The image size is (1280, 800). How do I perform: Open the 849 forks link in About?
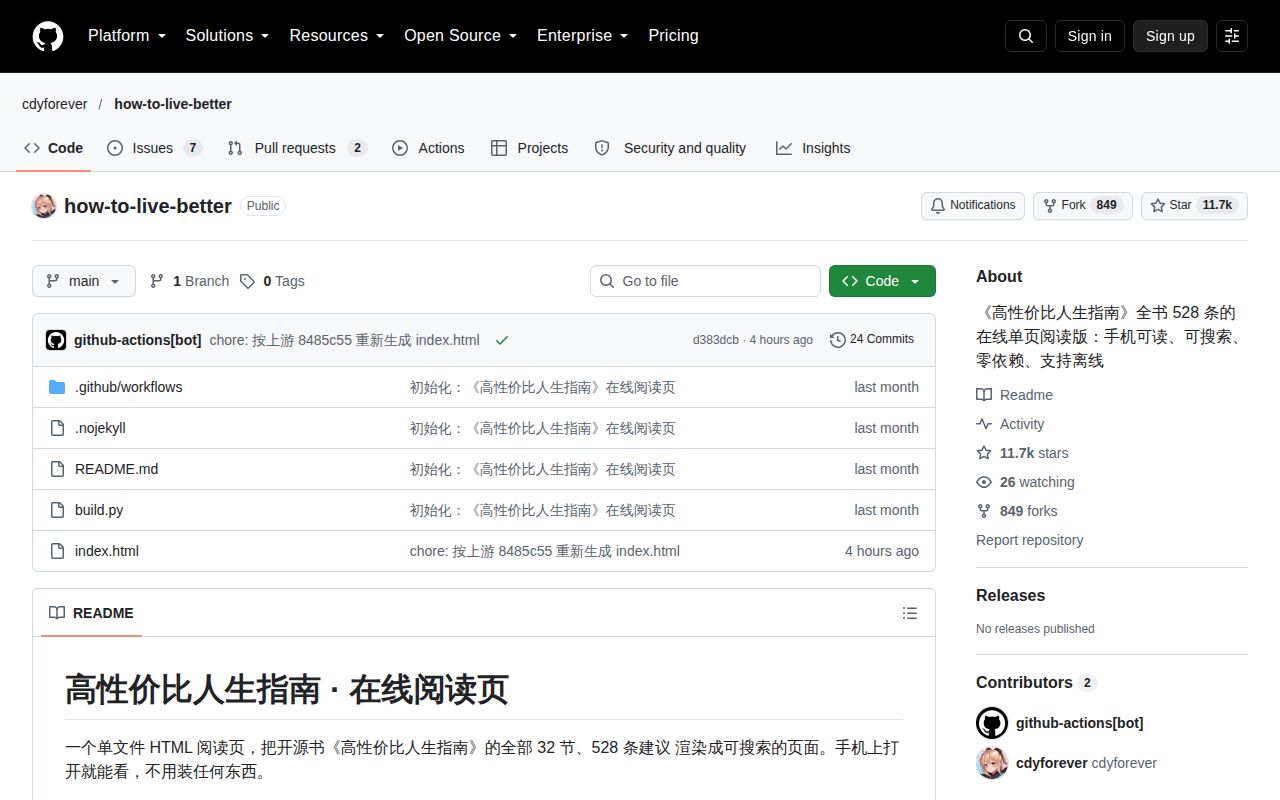point(1016,511)
